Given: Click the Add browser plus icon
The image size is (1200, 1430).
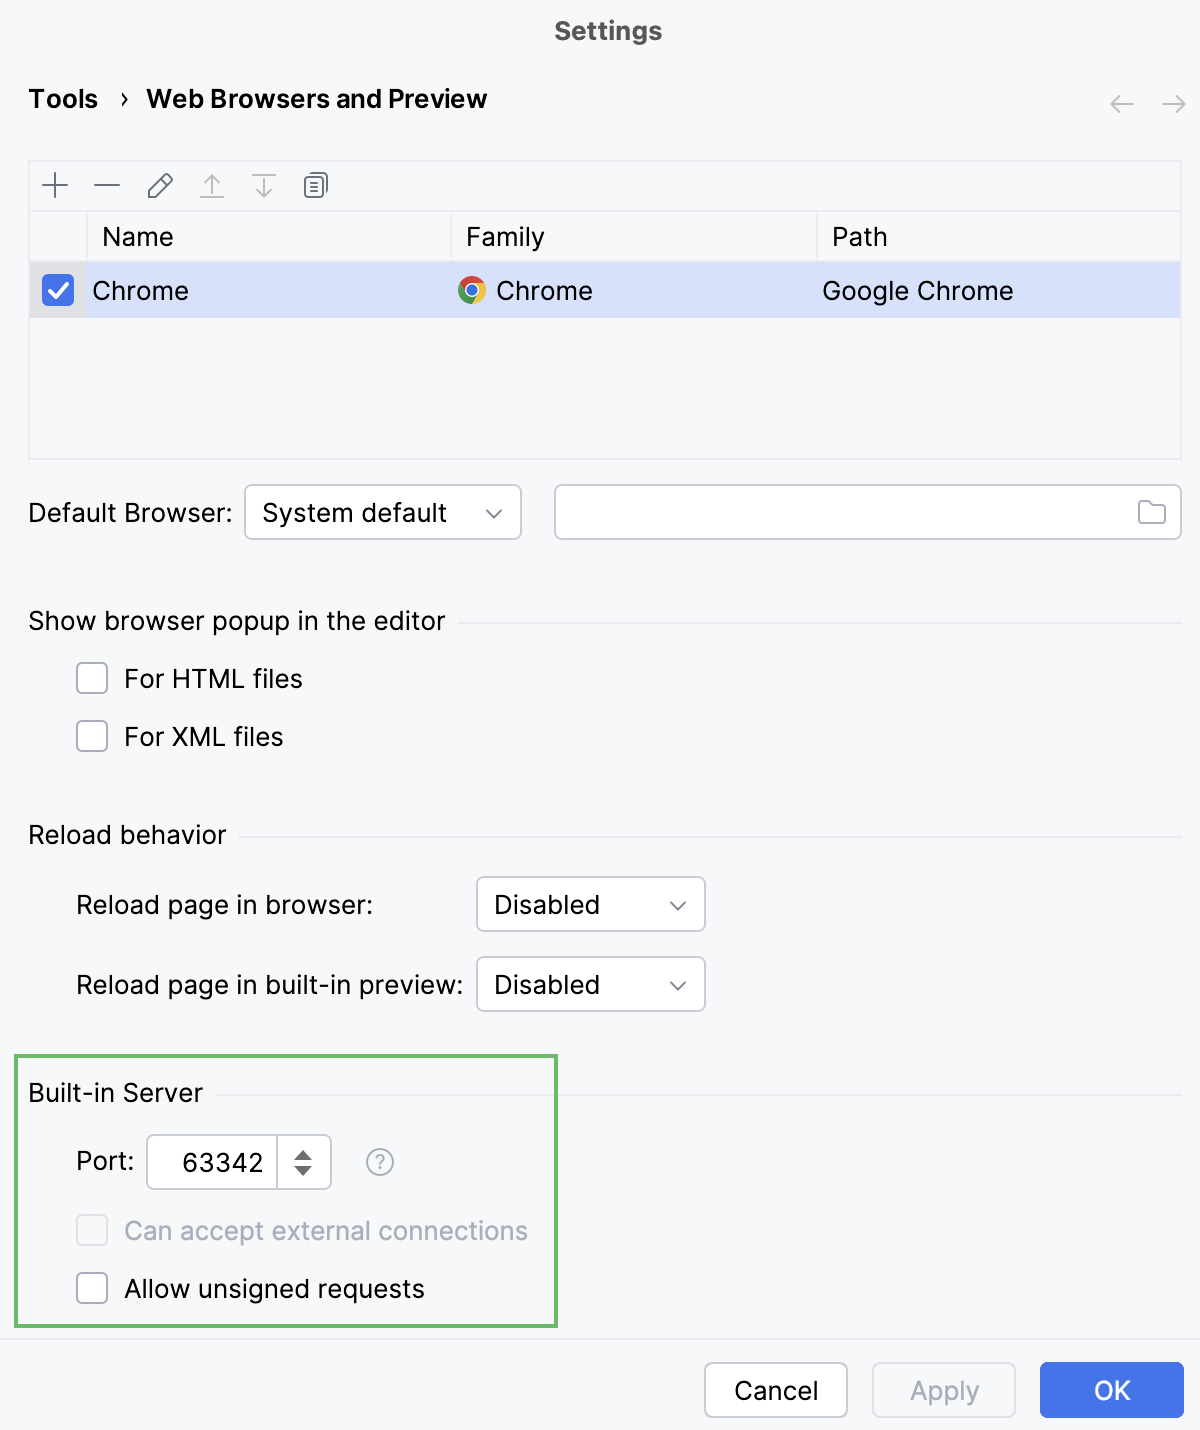Looking at the screenshot, I should [55, 186].
